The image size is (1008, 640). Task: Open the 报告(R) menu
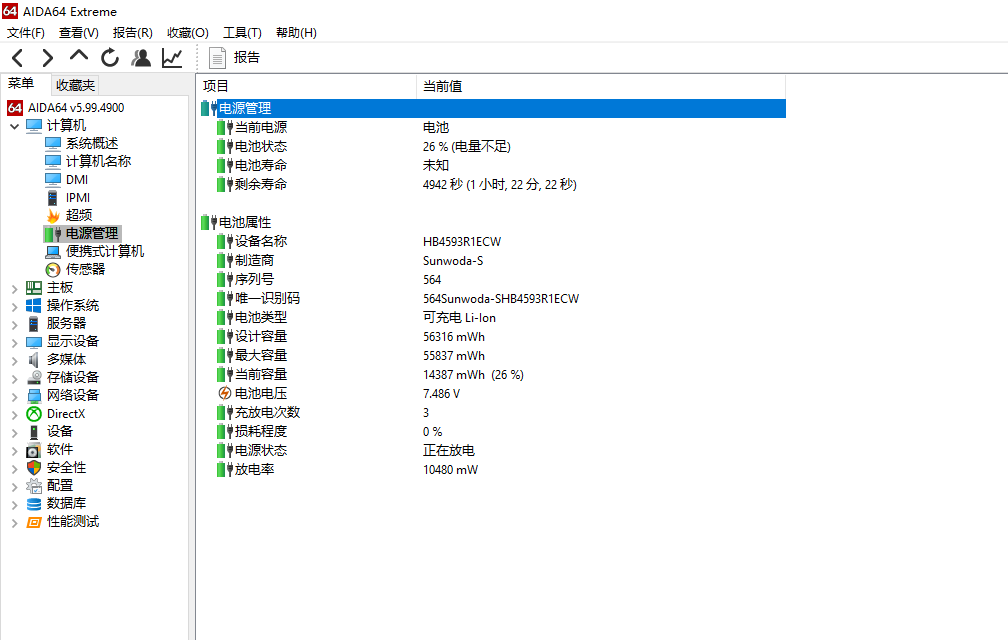(132, 33)
